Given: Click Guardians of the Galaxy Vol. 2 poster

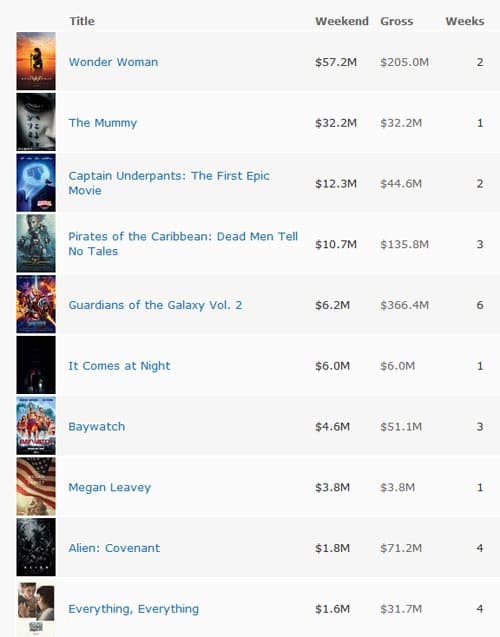Looking at the screenshot, I should coord(36,304).
